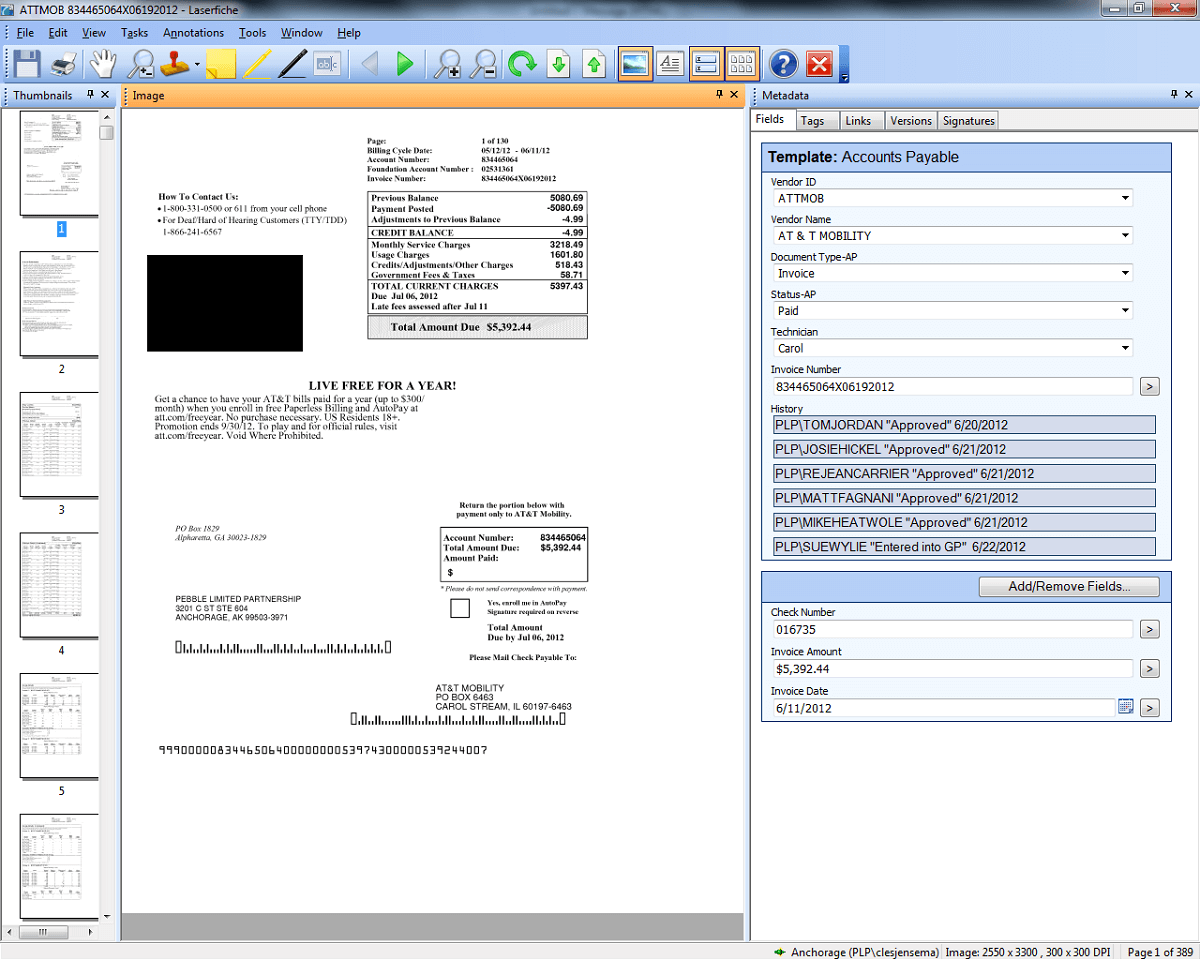
Task: Expand the Vendor ID dropdown
Action: (x=1125, y=198)
